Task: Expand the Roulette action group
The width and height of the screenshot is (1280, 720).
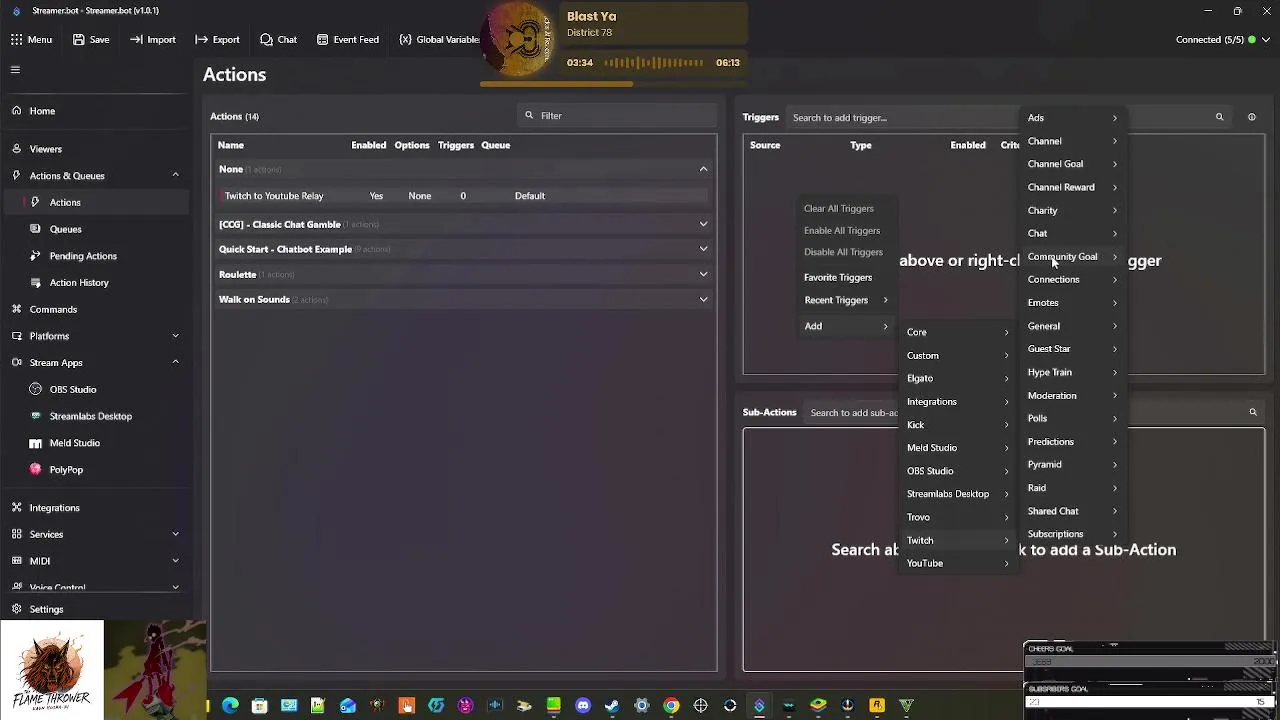Action: pyautogui.click(x=703, y=275)
